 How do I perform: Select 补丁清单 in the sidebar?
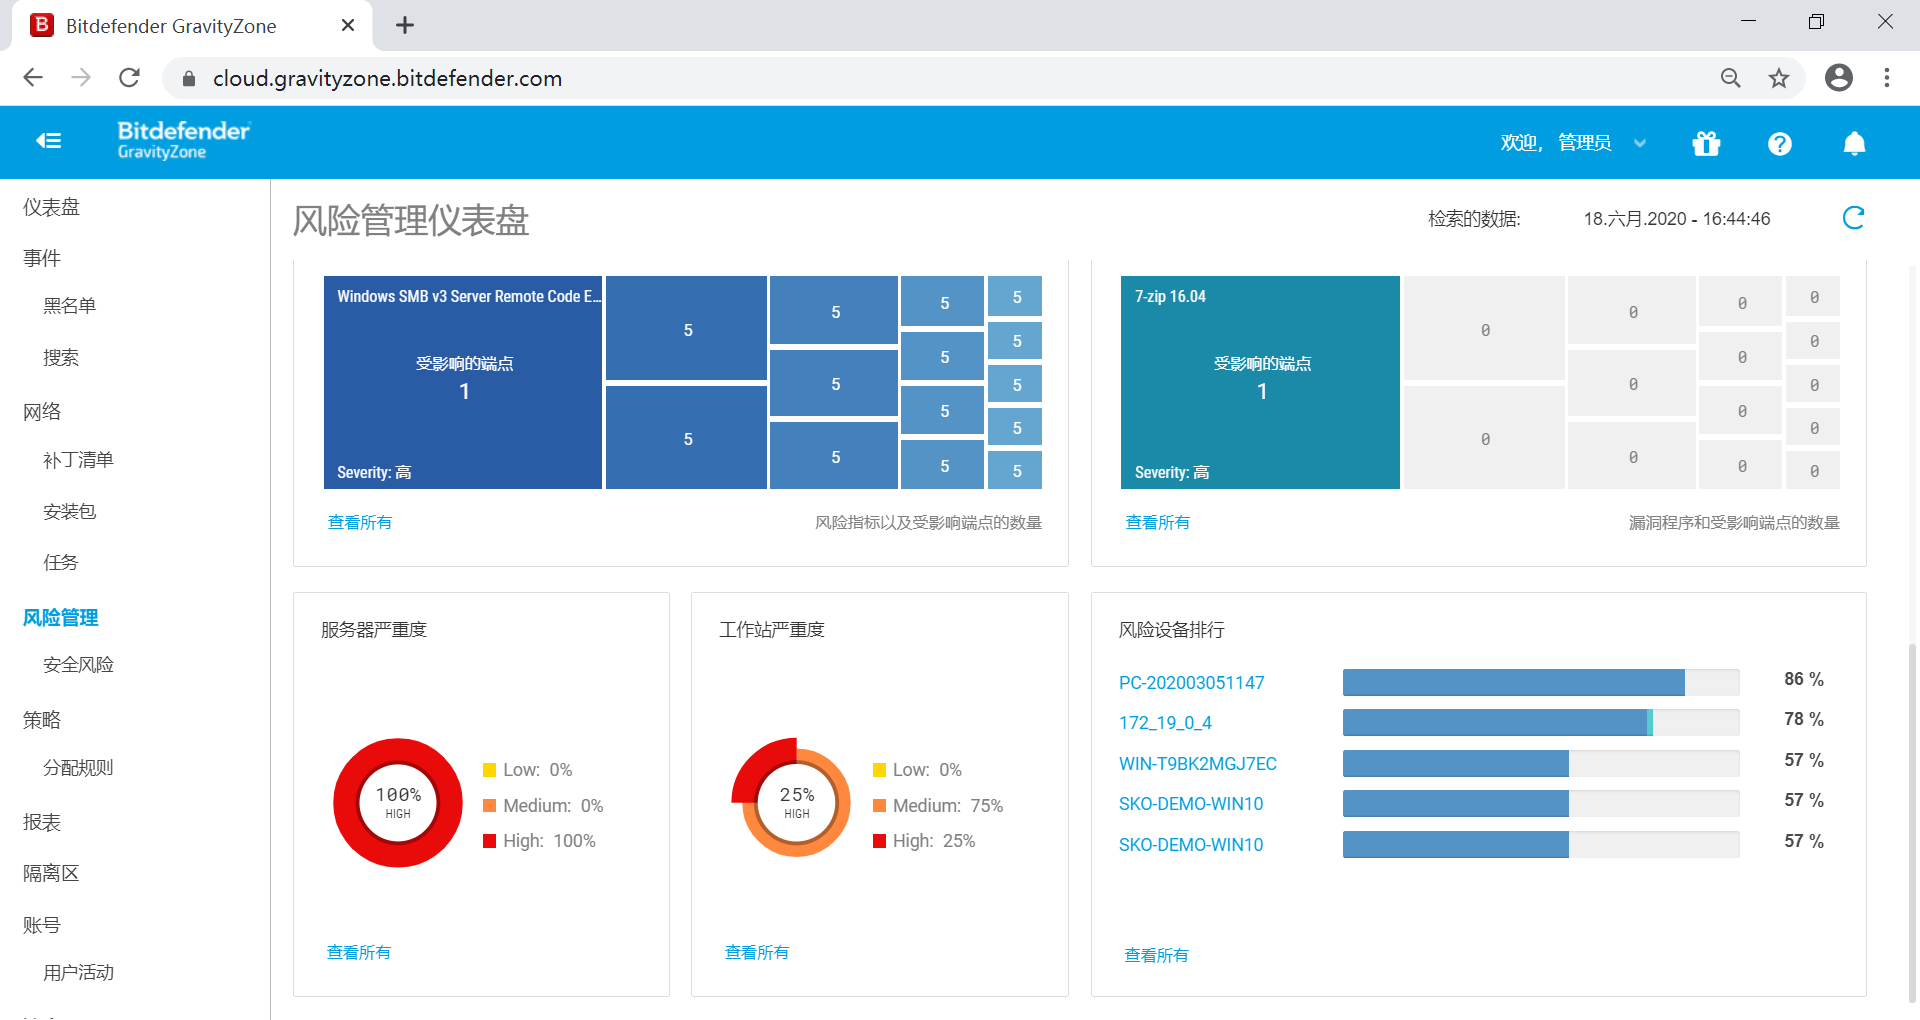[x=78, y=460]
